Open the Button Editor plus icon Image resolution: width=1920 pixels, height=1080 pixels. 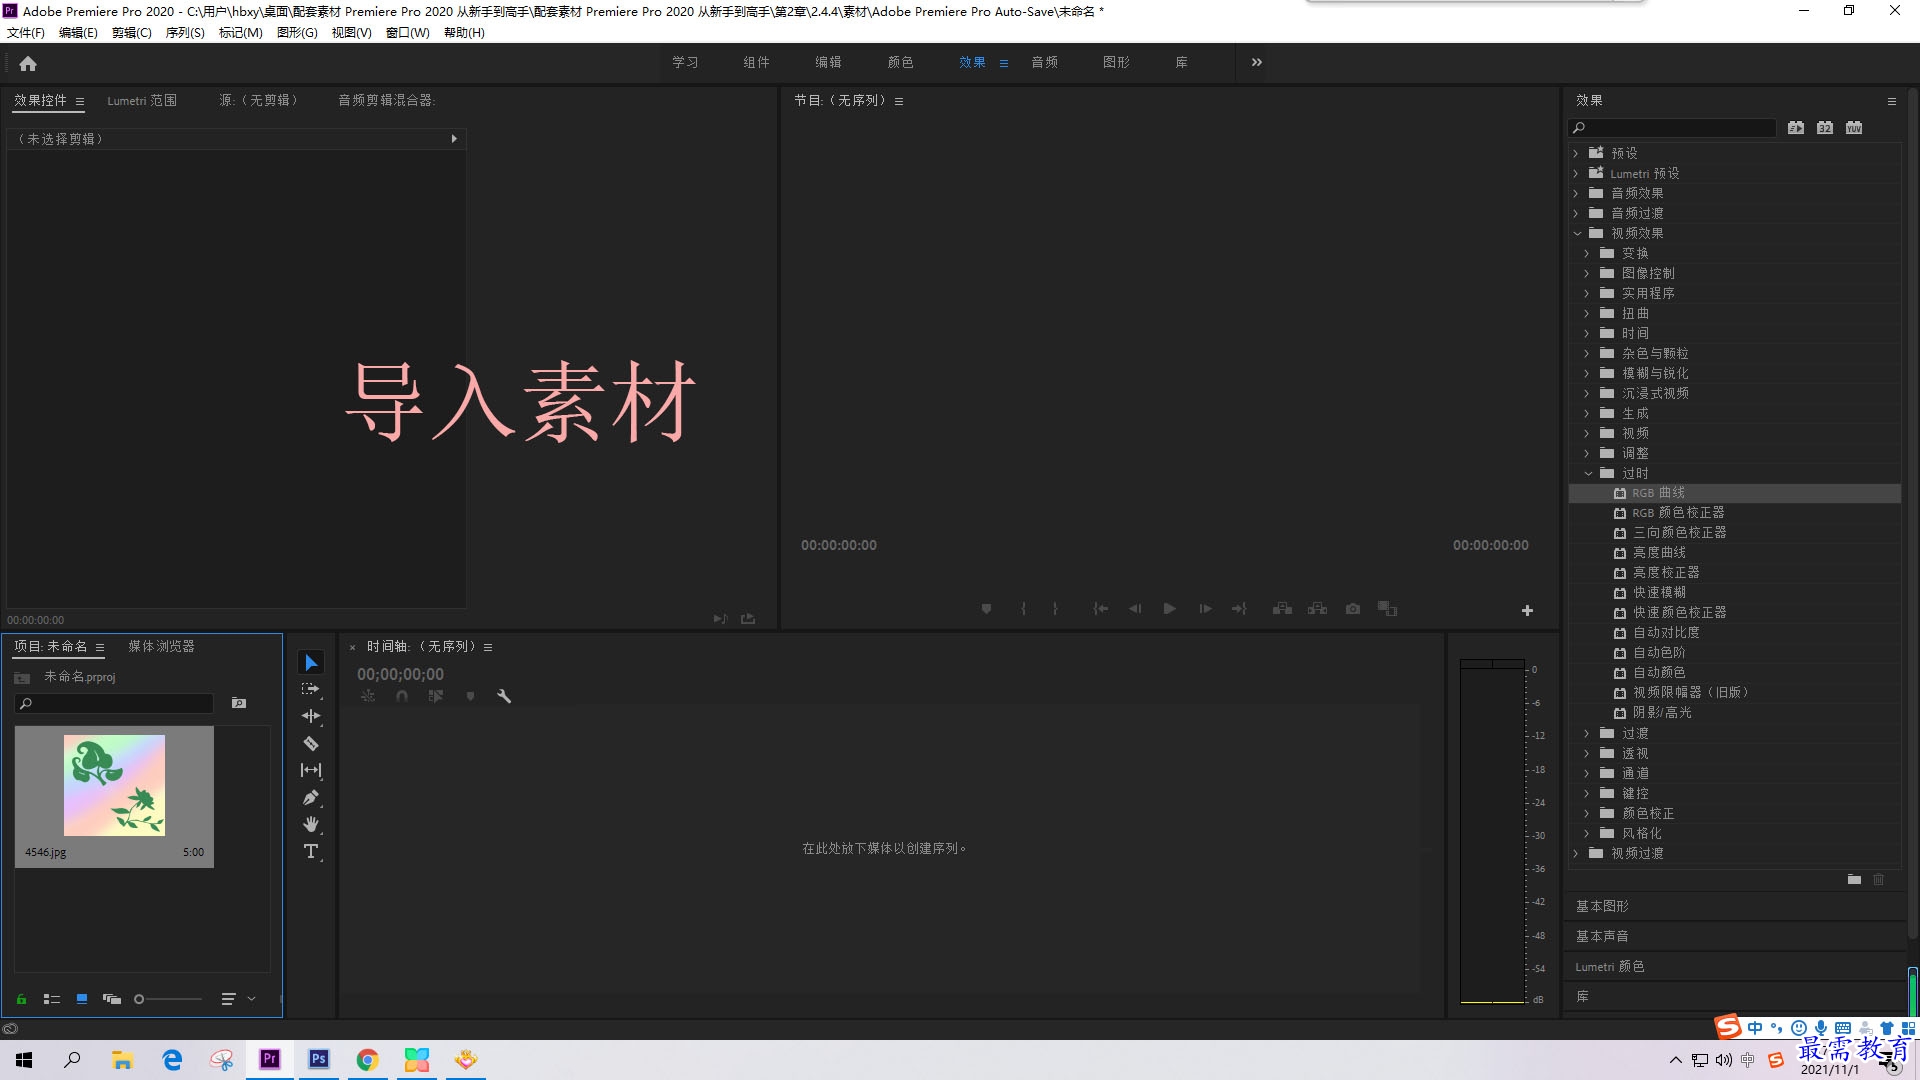click(x=1527, y=610)
